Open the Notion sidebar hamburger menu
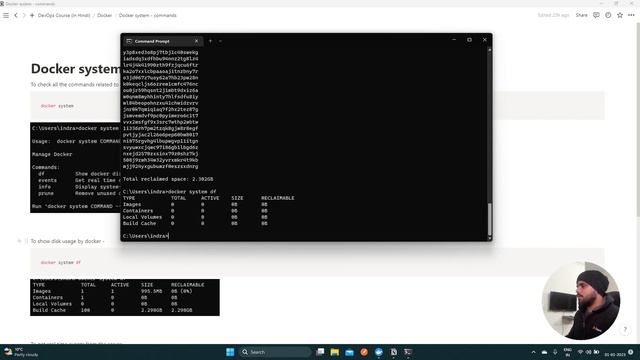The image size is (640, 360). [x=6, y=15]
